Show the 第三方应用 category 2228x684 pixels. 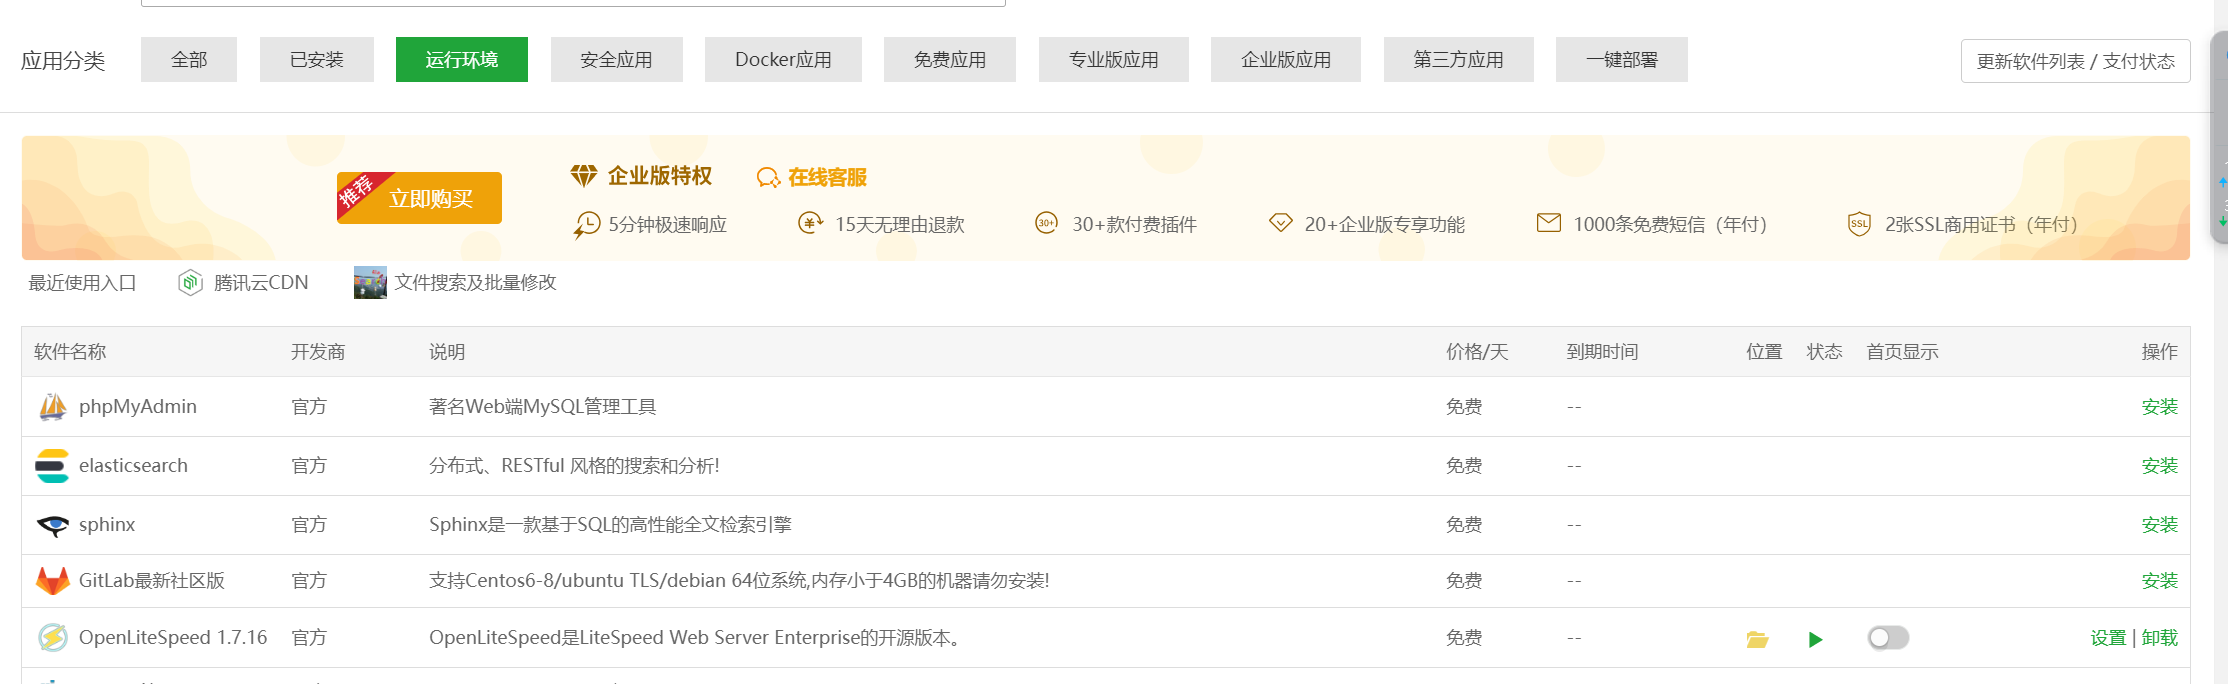point(1459,60)
